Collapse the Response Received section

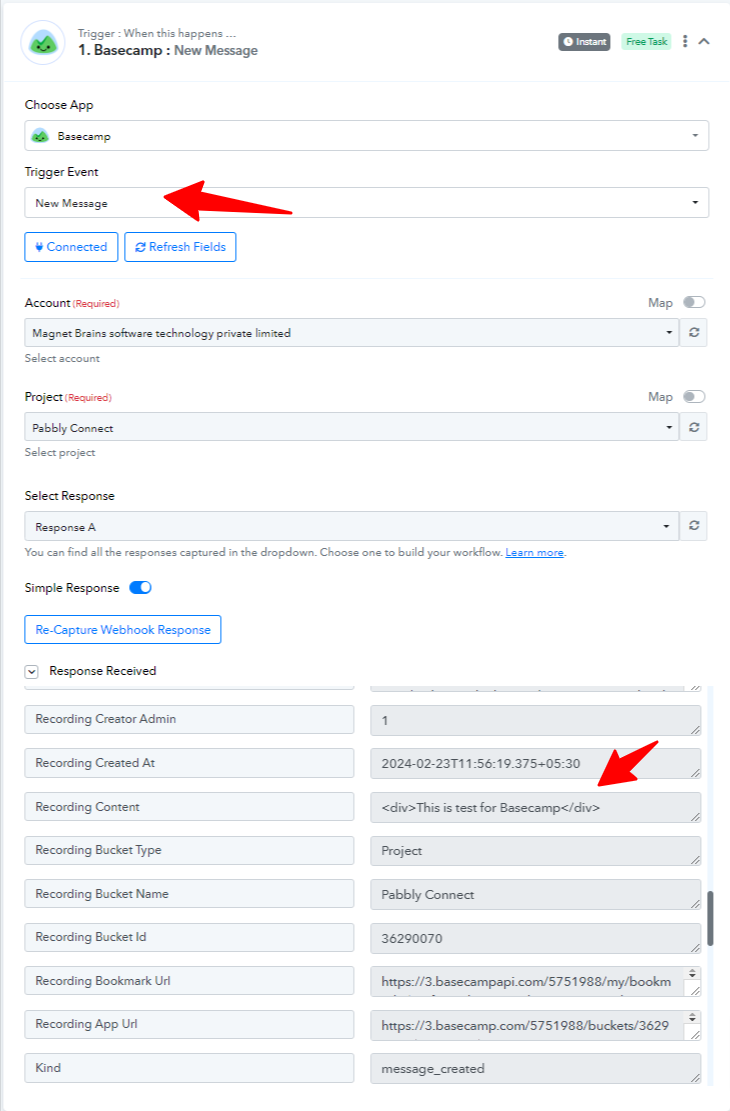[31, 671]
